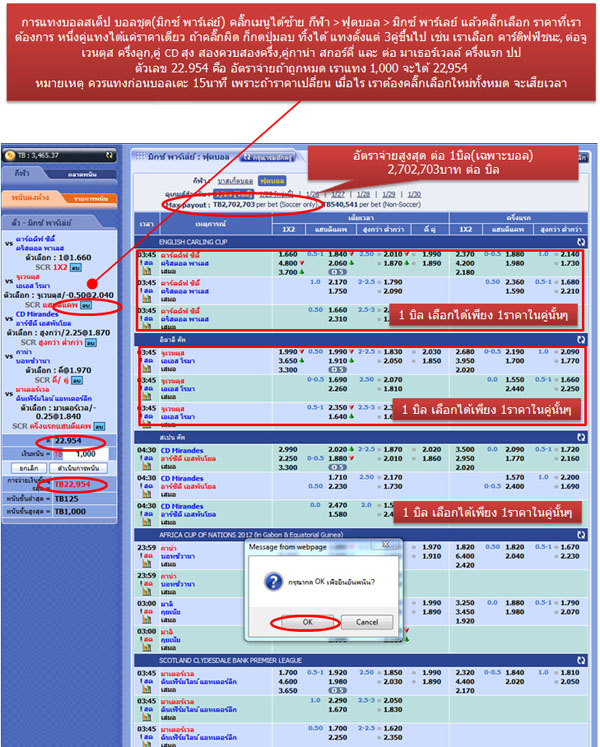
Task: Open stats chart for Motherwell row with odds 1.700/4.600
Action: tap(147, 690)
